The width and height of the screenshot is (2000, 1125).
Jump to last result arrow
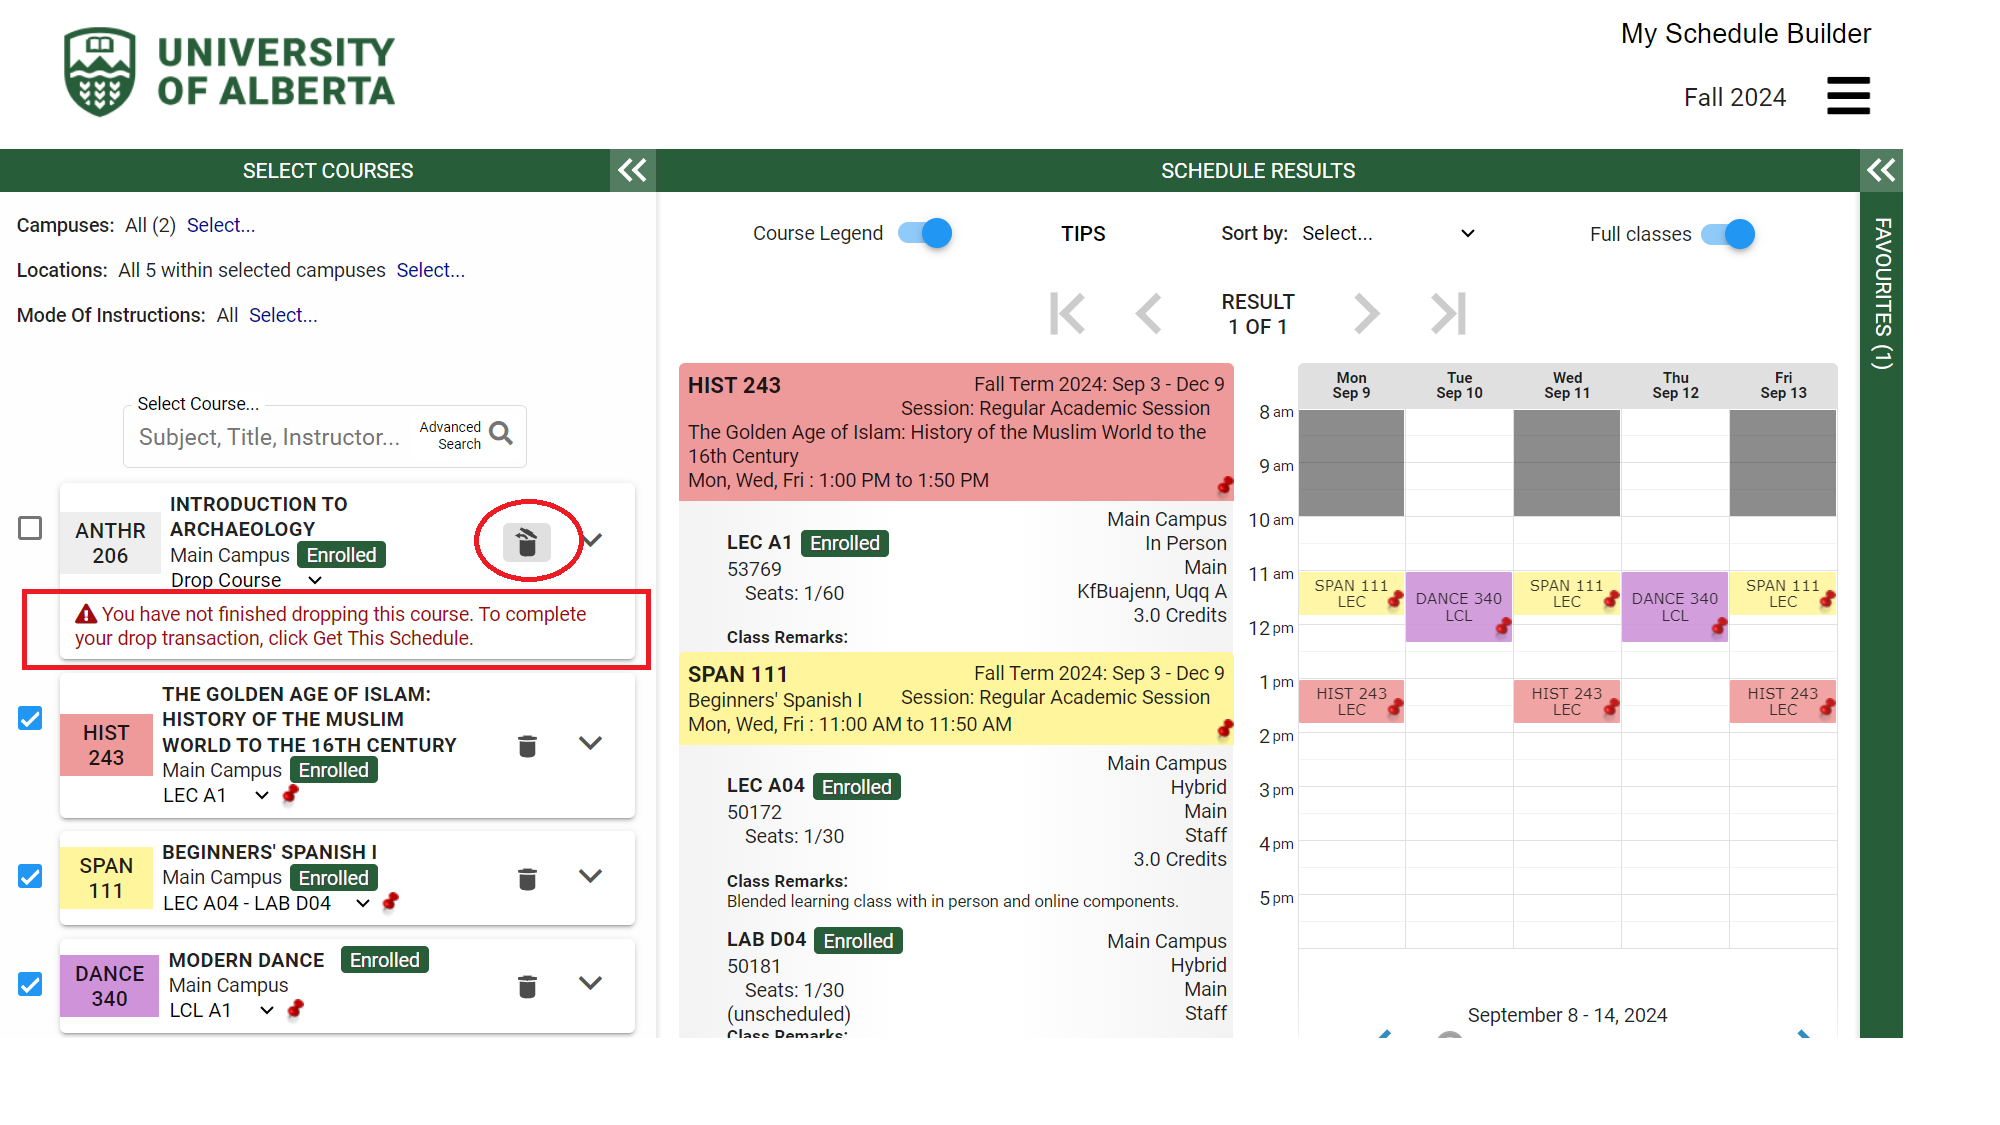pos(1448,314)
